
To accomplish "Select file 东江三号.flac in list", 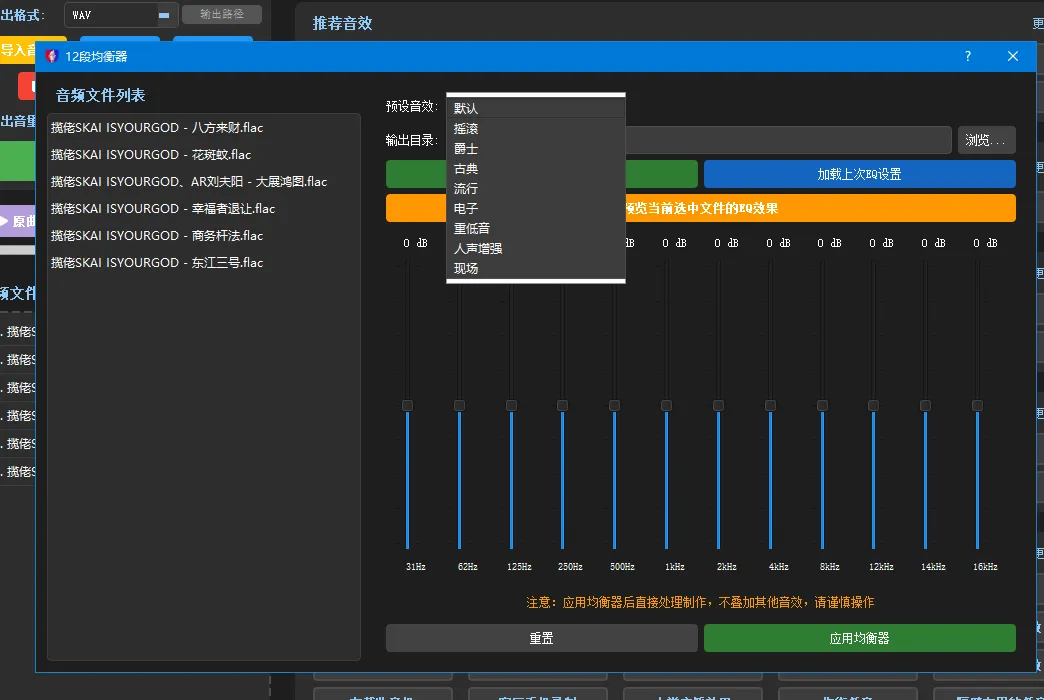I will [x=204, y=262].
